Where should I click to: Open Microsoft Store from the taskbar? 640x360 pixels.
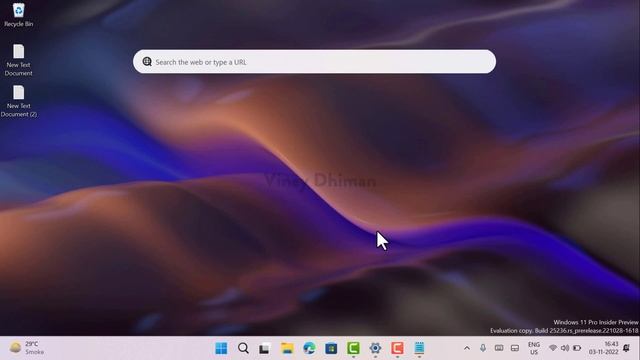(331, 348)
